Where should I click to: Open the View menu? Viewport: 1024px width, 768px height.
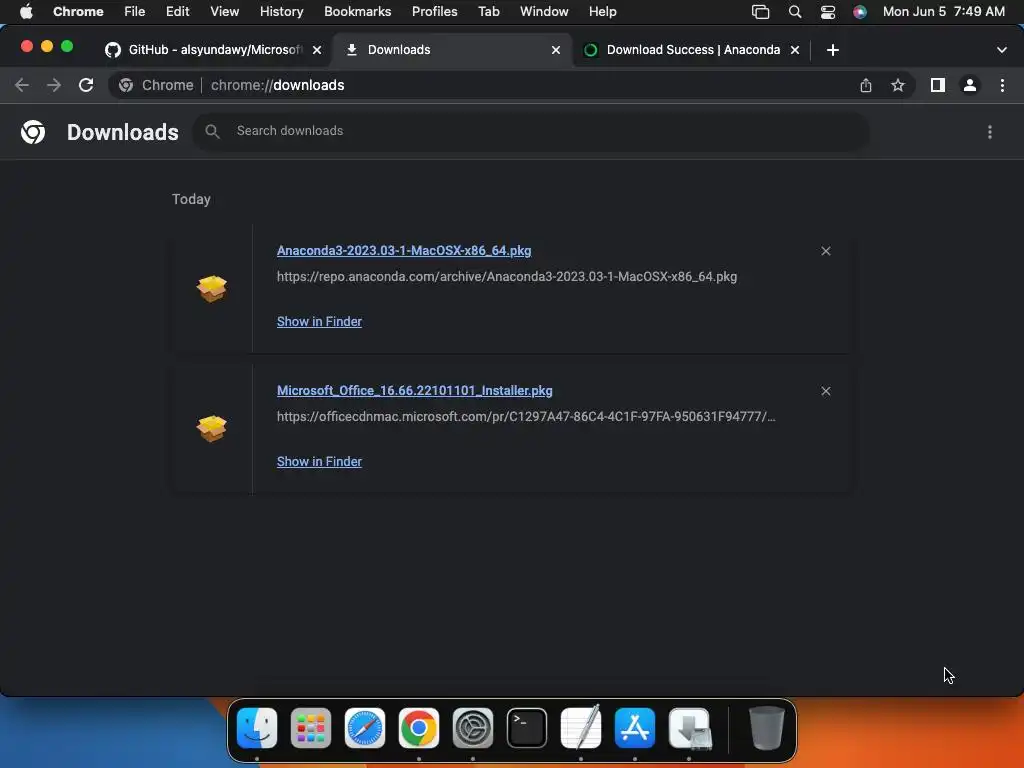224,11
